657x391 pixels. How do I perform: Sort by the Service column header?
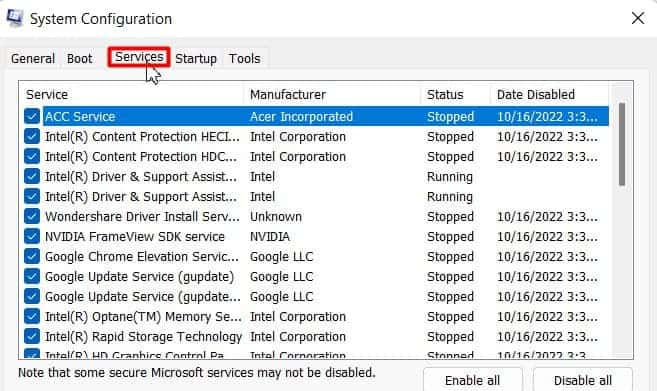(x=132, y=94)
